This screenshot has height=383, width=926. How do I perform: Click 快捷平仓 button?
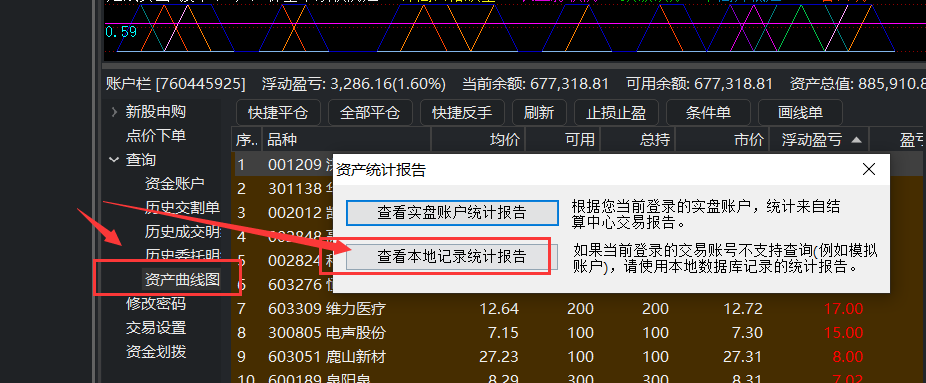click(278, 112)
